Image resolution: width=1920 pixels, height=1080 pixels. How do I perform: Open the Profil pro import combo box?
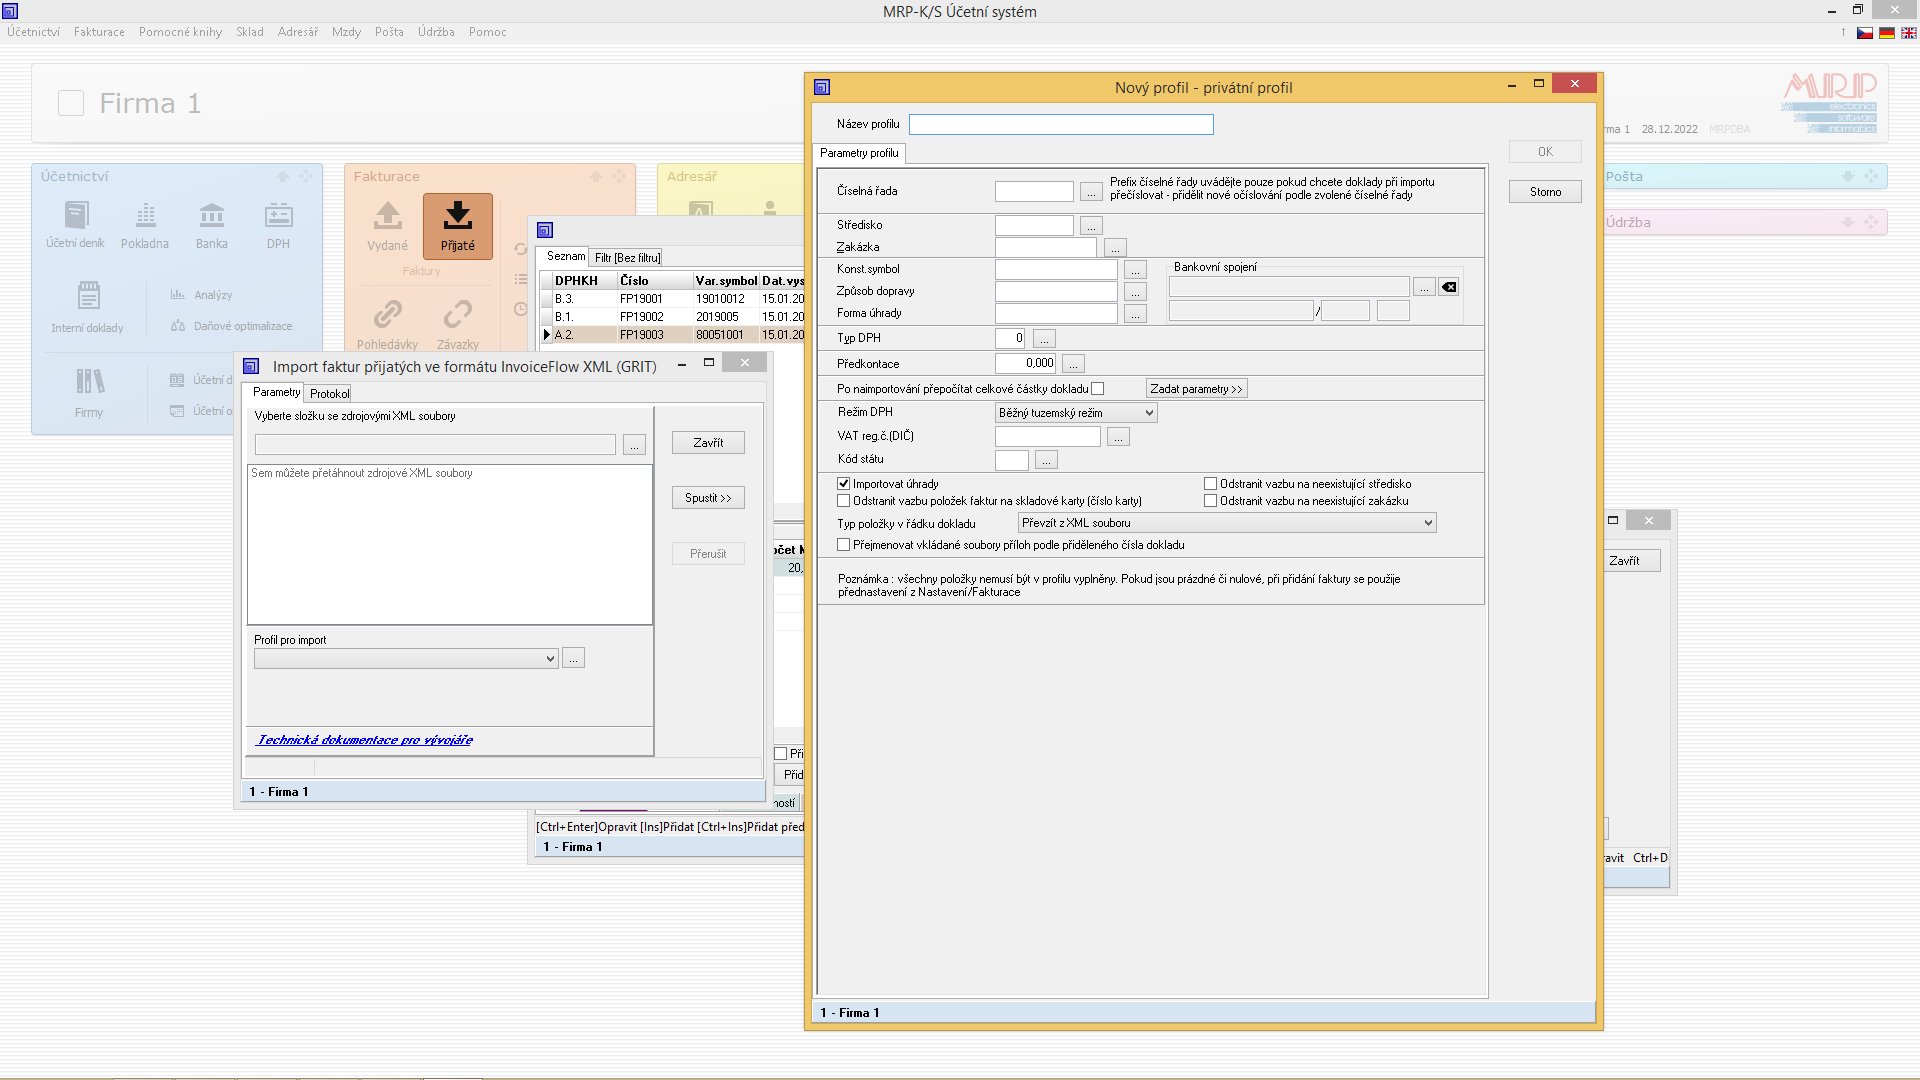click(549, 658)
